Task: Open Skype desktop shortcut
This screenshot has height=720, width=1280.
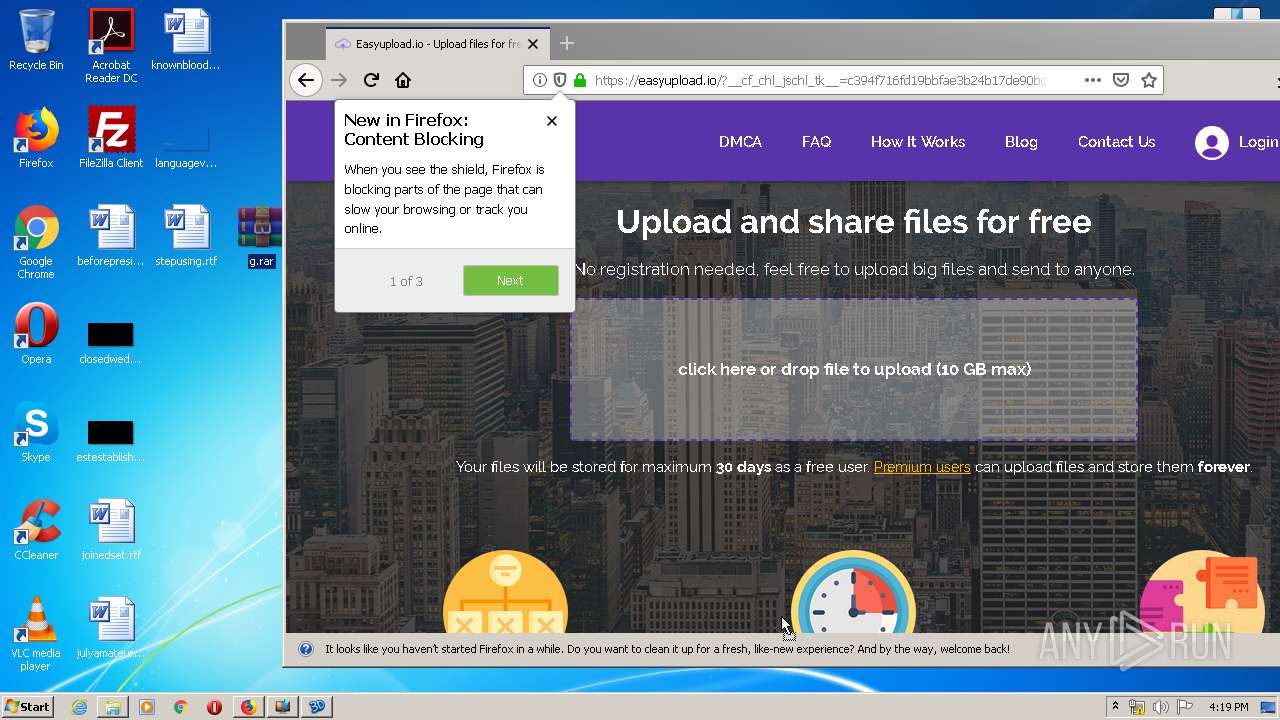Action: pos(36,432)
